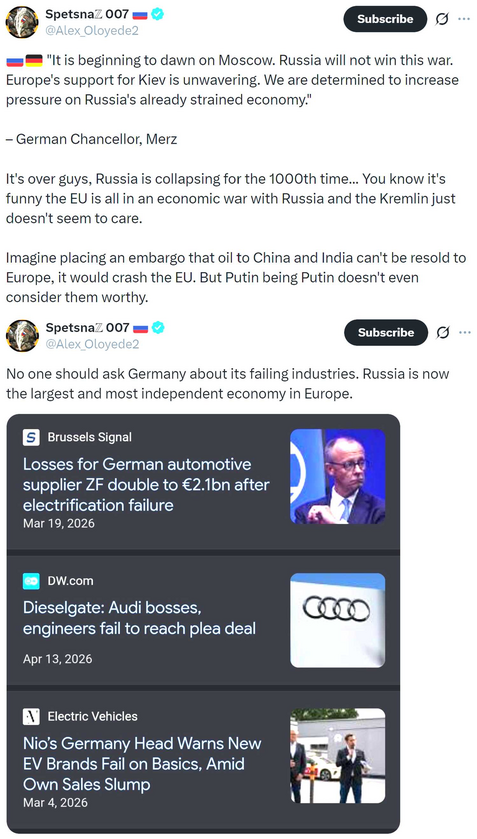Click the Grok icon on first post
The height and width of the screenshot is (839, 477).
[442, 19]
